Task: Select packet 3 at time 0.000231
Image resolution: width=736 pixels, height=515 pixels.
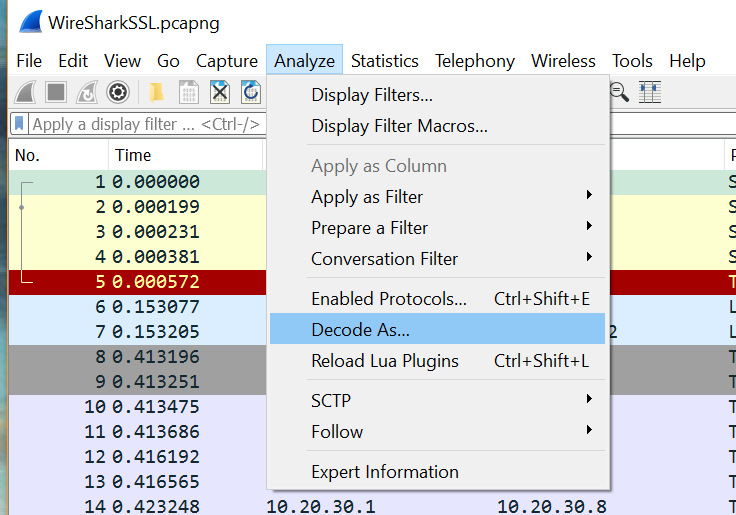Action: [x=138, y=231]
